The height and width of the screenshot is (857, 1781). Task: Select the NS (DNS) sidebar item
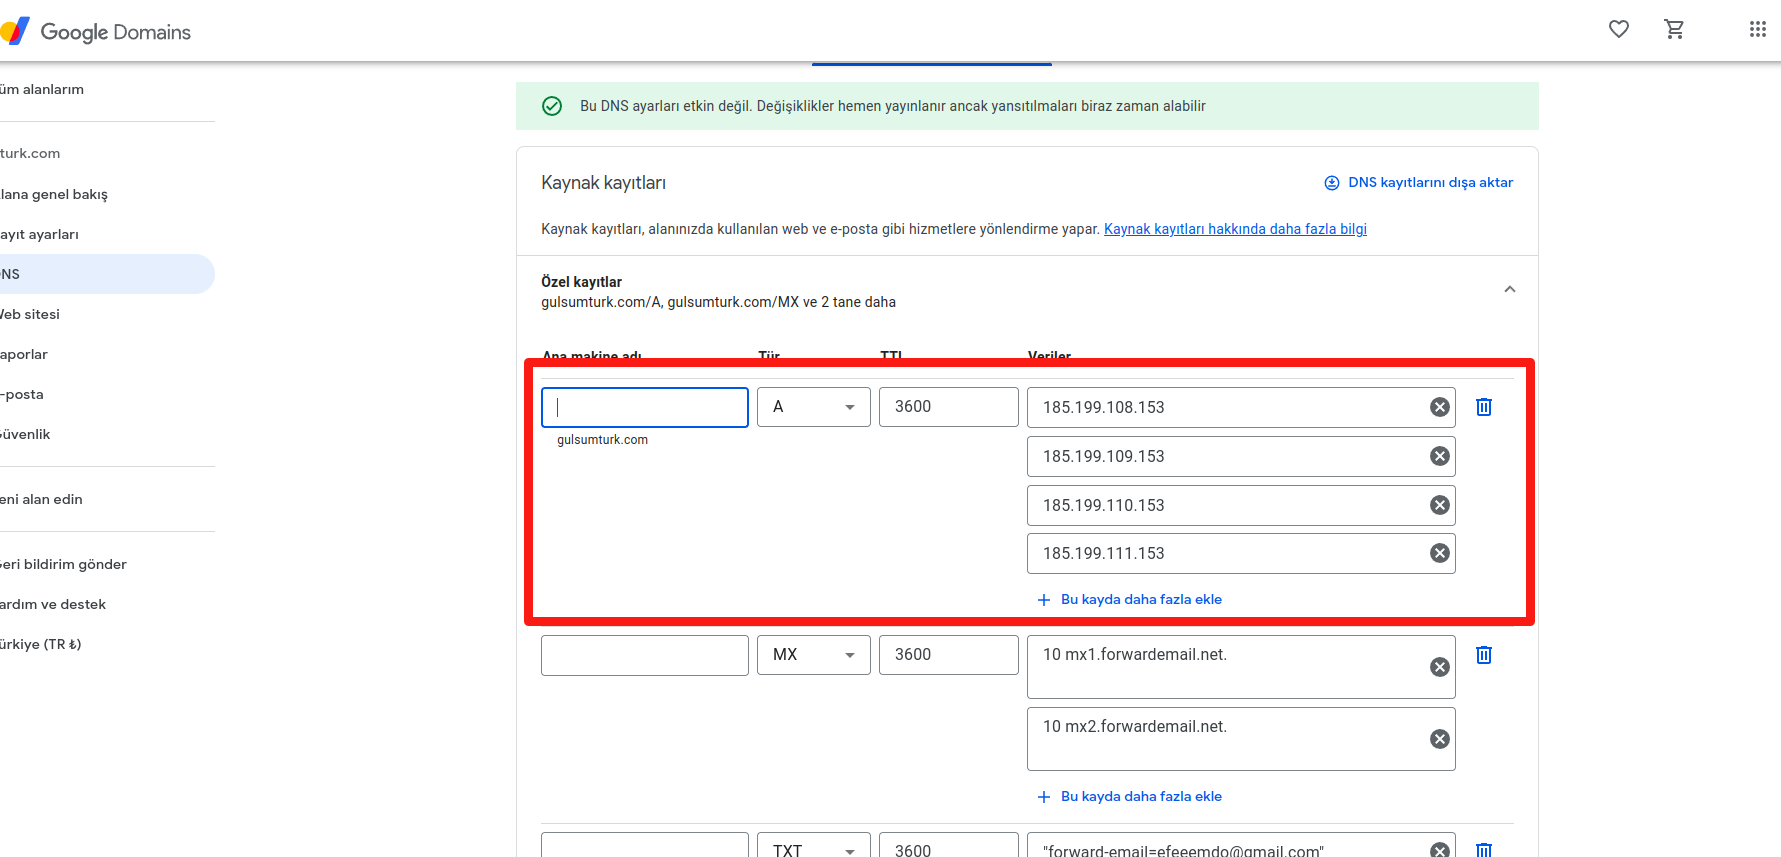(x=107, y=274)
